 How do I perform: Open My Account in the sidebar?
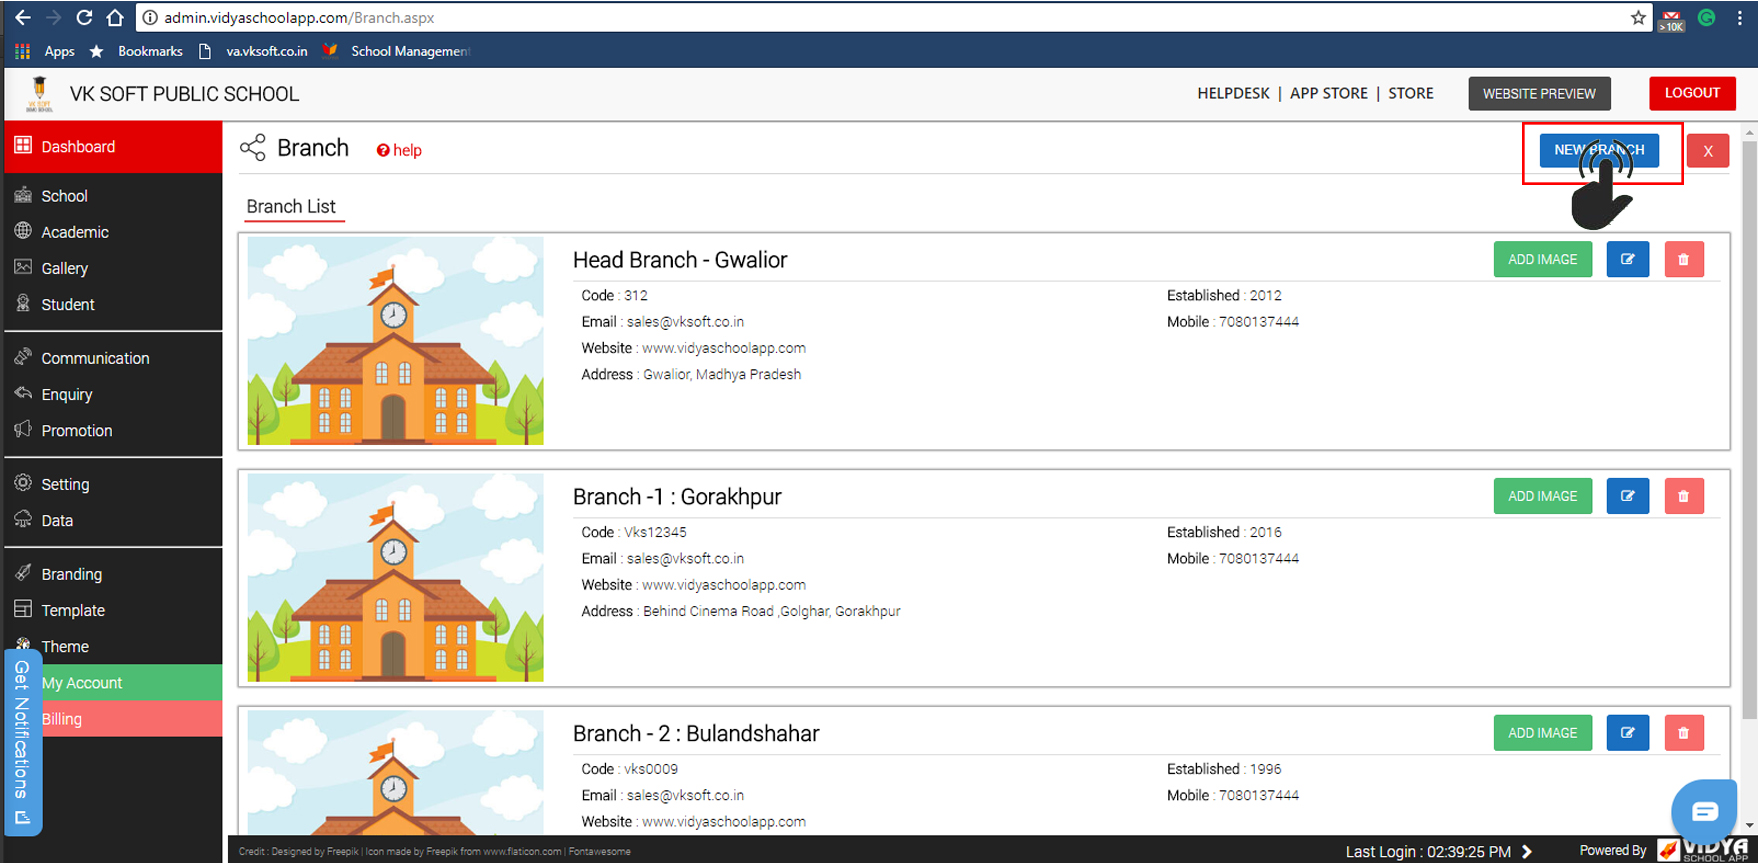[x=130, y=683]
